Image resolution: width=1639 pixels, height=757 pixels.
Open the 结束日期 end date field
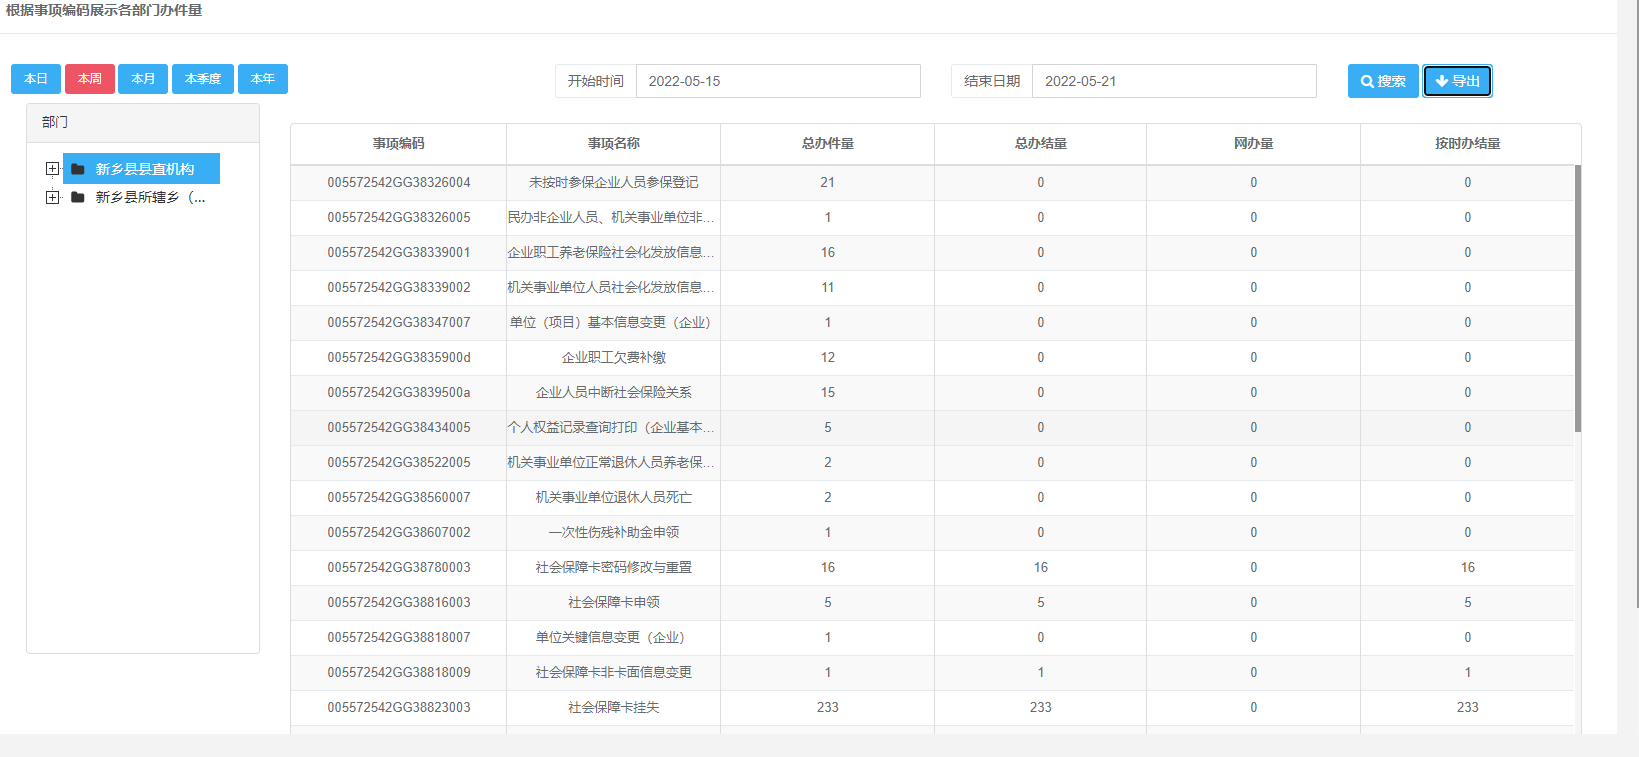point(1174,81)
